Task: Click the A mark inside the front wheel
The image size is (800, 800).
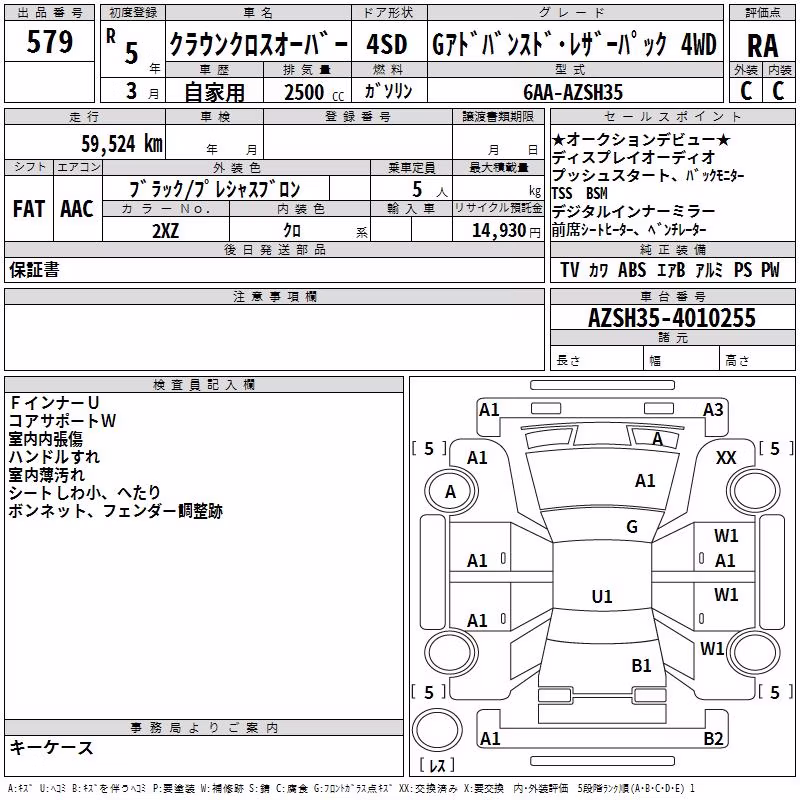Action: 450,492
